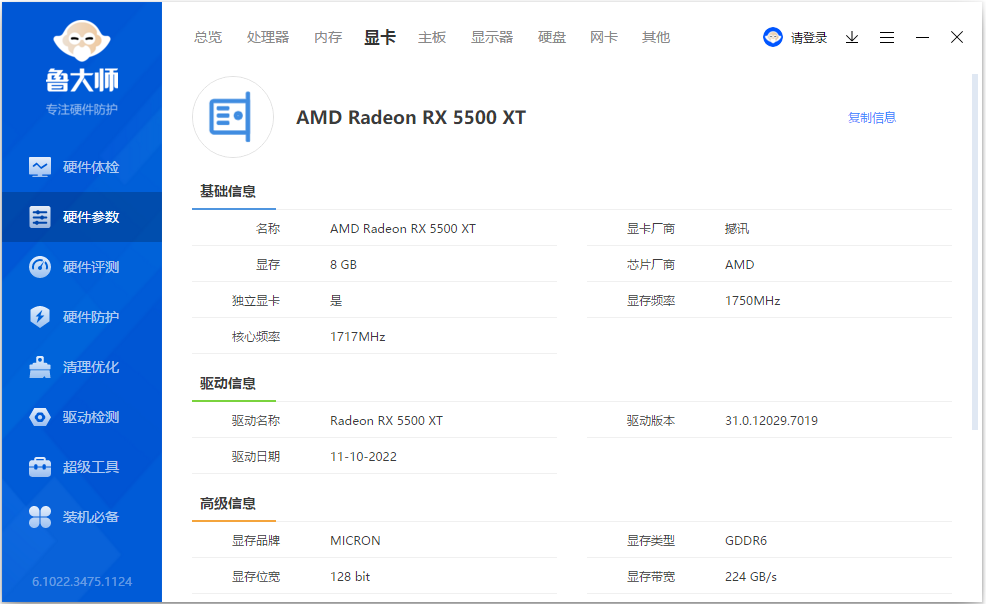This screenshot has height=608, width=987.
Task: Click the 驱动日期 field label
Action: point(256,457)
